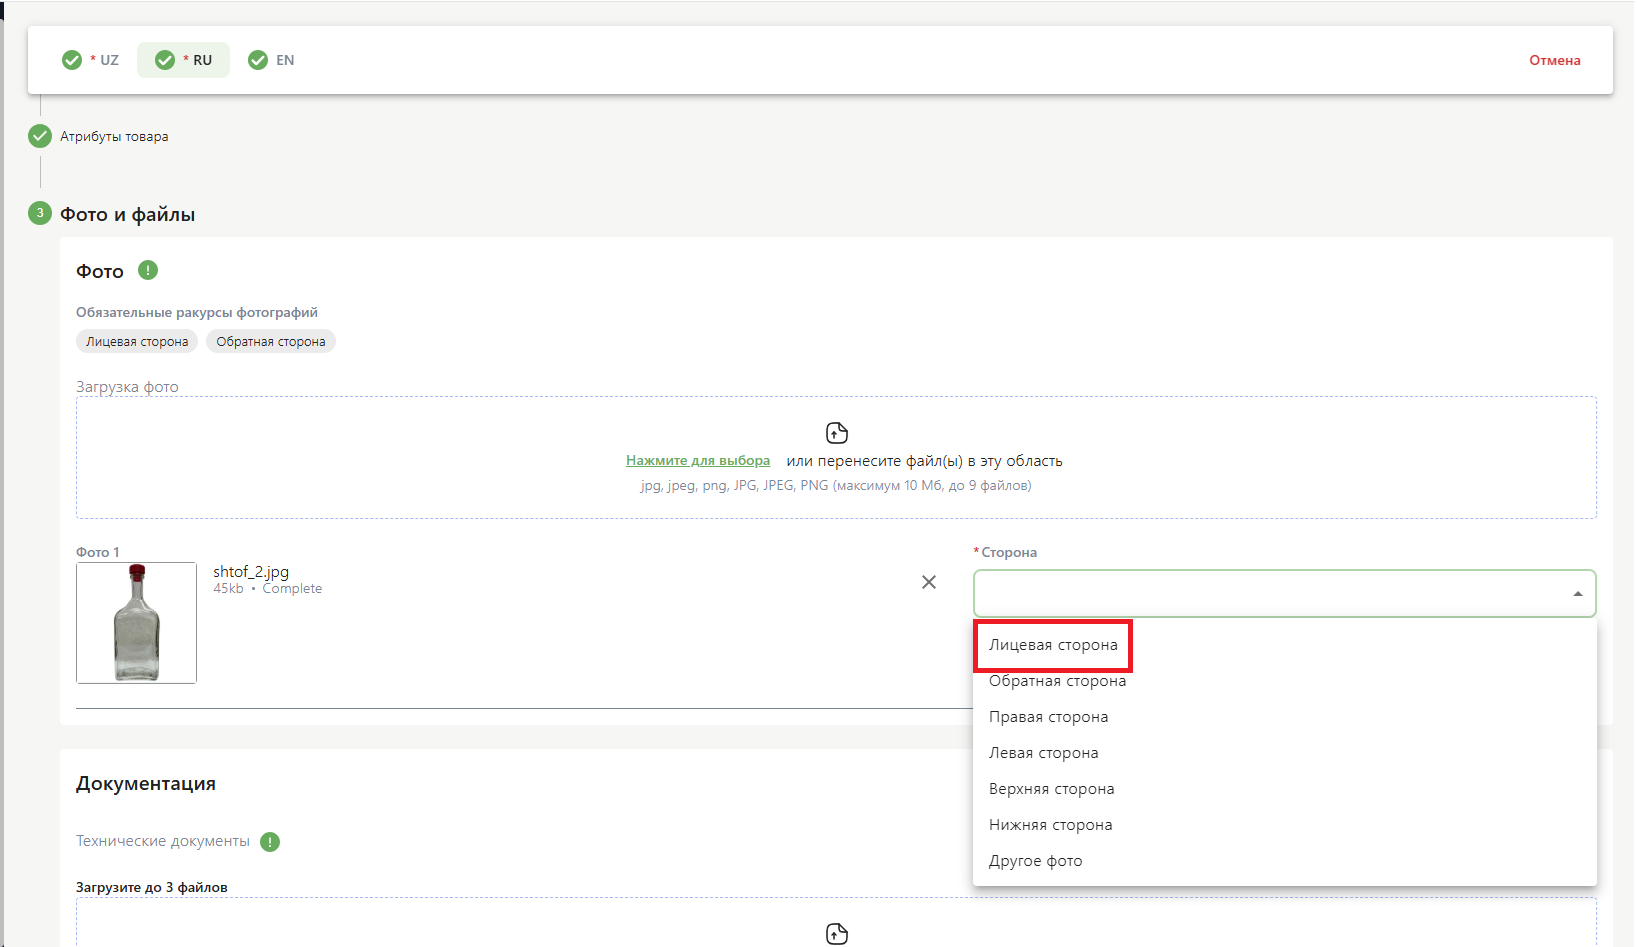This screenshot has width=1637, height=947.
Task: Click the documentation upload icon at bottom
Action: point(837,933)
